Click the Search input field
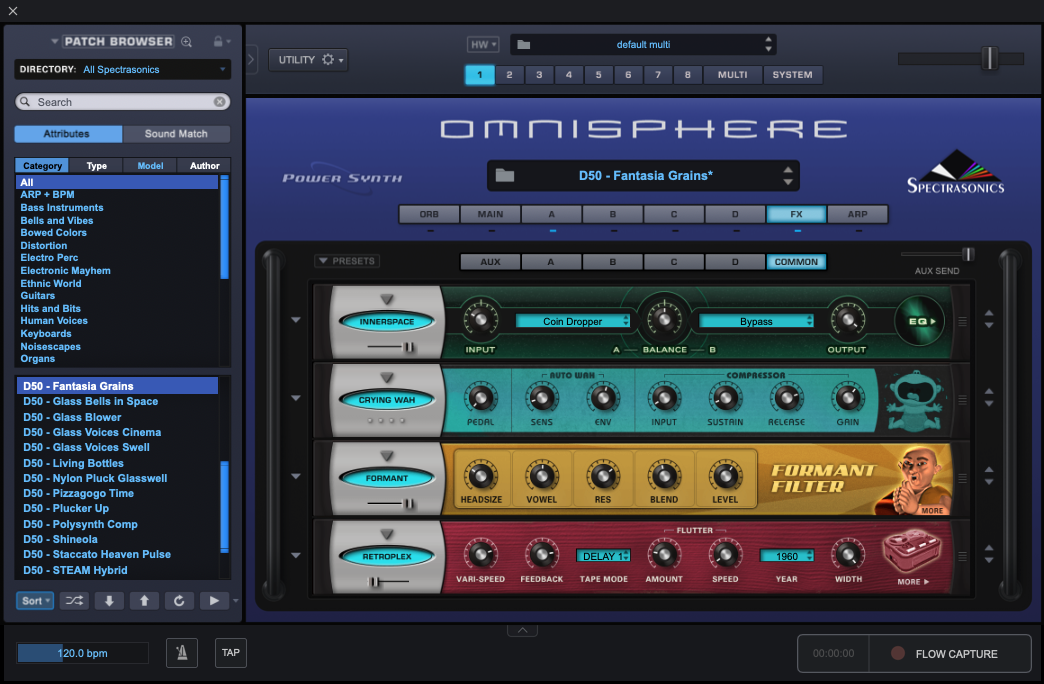The image size is (1044, 684). (123, 102)
